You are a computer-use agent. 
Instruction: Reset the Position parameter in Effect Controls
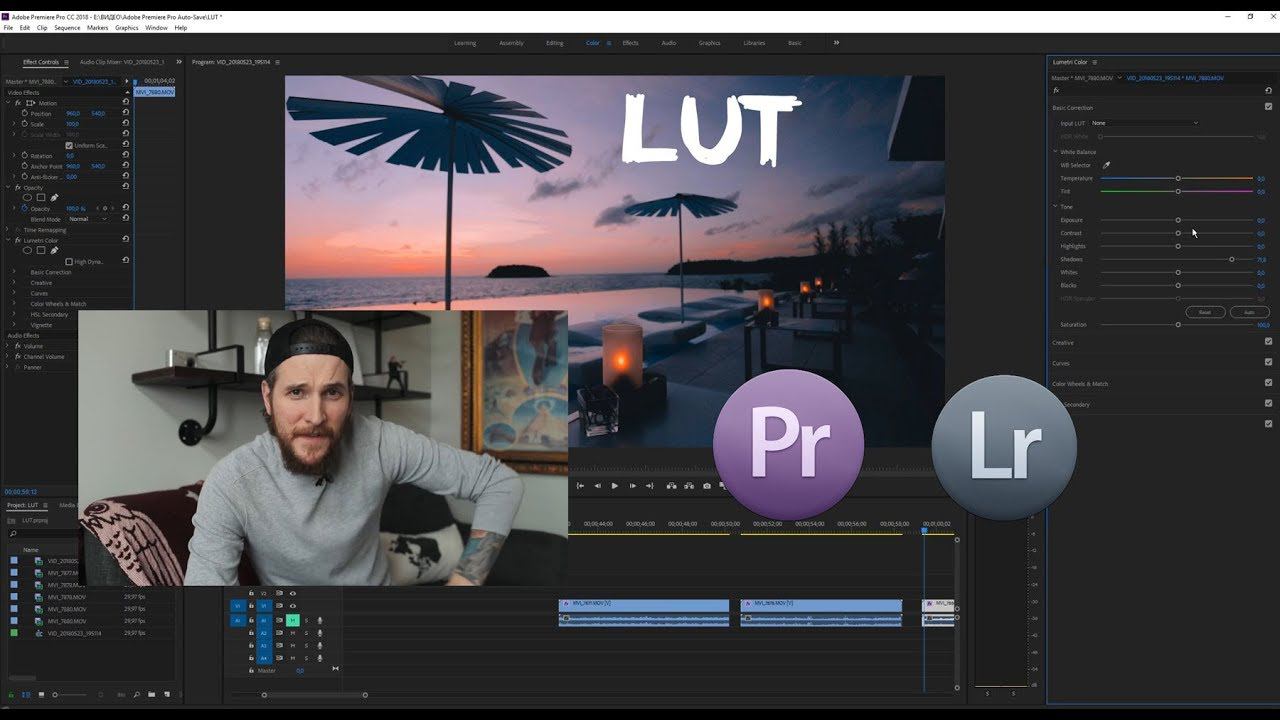point(125,113)
